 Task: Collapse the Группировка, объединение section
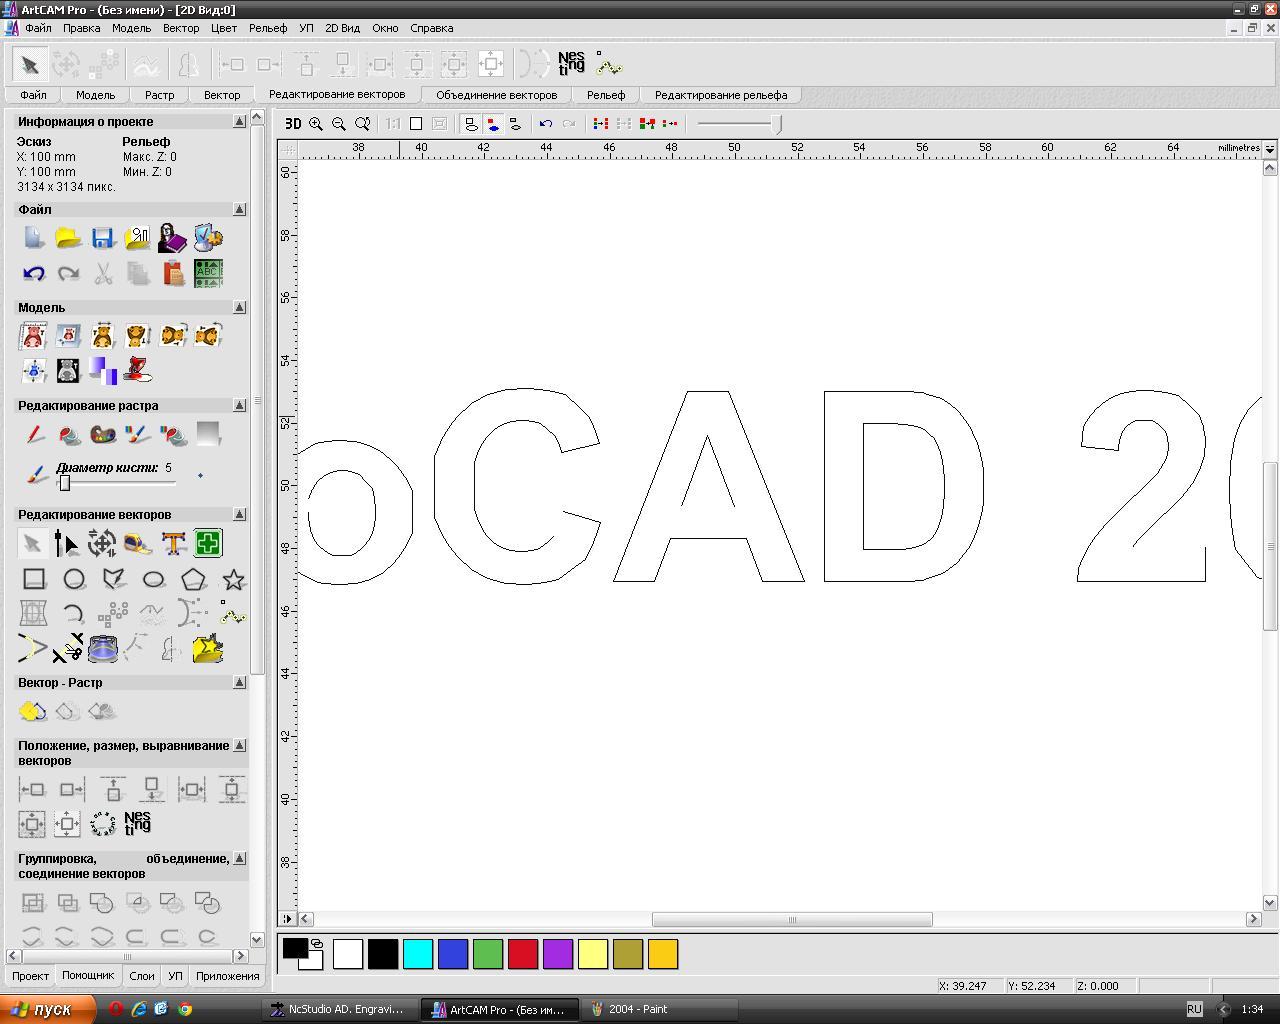[239, 858]
